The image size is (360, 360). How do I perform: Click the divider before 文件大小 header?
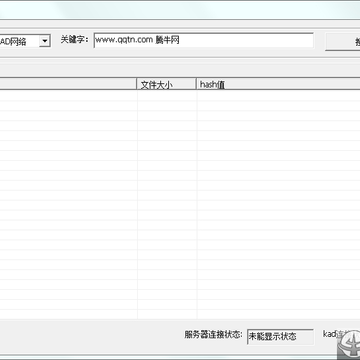pos(137,84)
